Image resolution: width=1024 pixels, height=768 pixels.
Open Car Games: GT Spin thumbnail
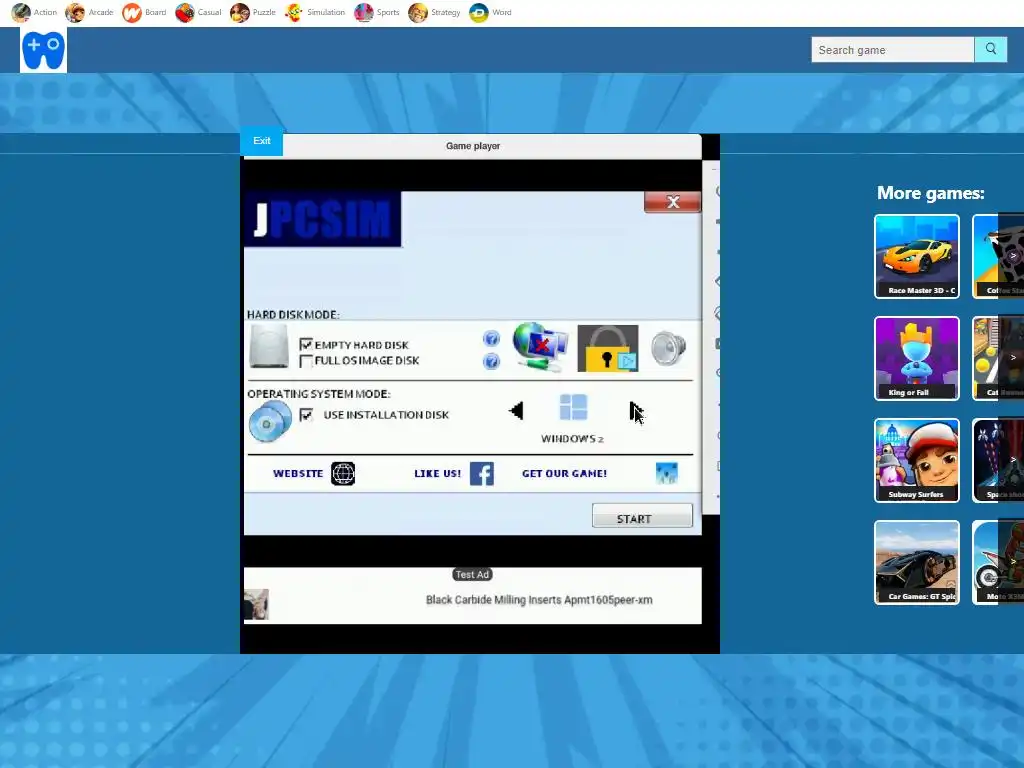pos(917,562)
